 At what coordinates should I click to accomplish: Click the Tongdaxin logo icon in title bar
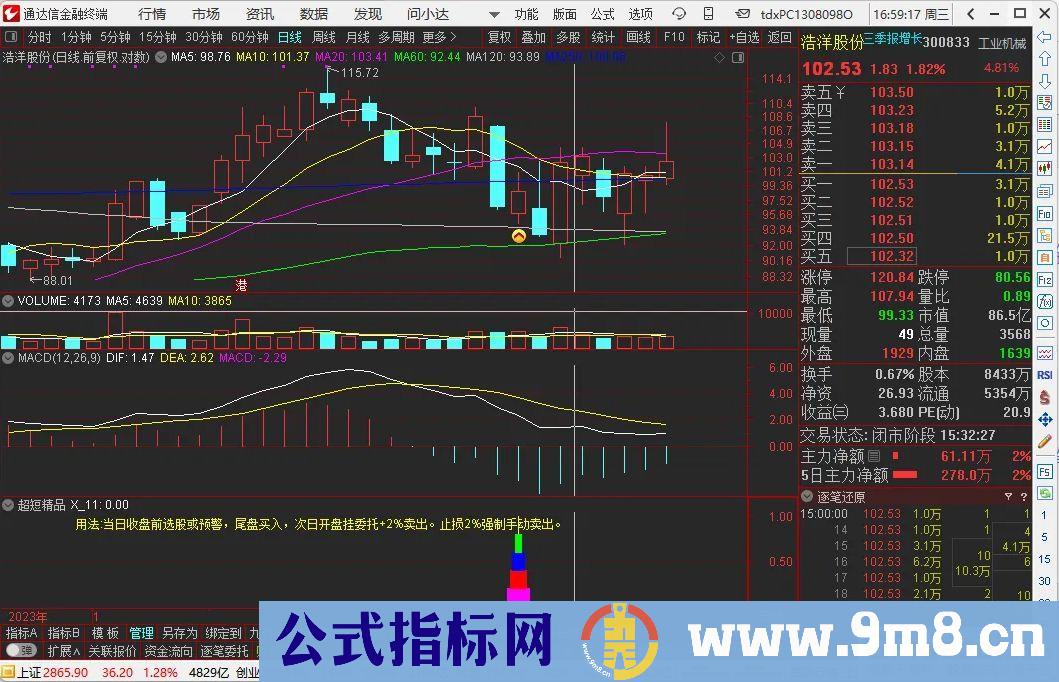[x=11, y=14]
